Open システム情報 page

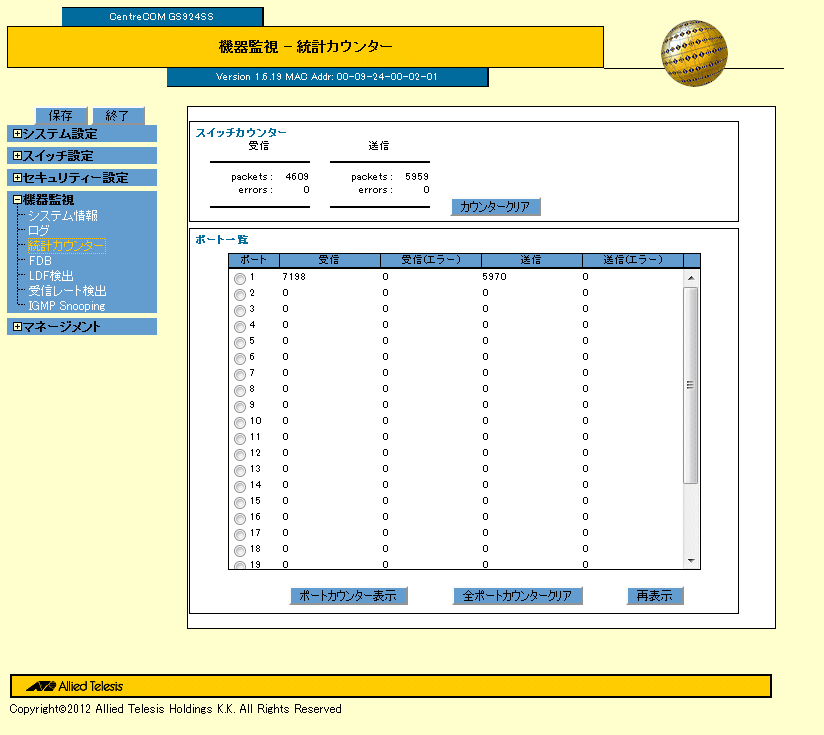[62, 216]
